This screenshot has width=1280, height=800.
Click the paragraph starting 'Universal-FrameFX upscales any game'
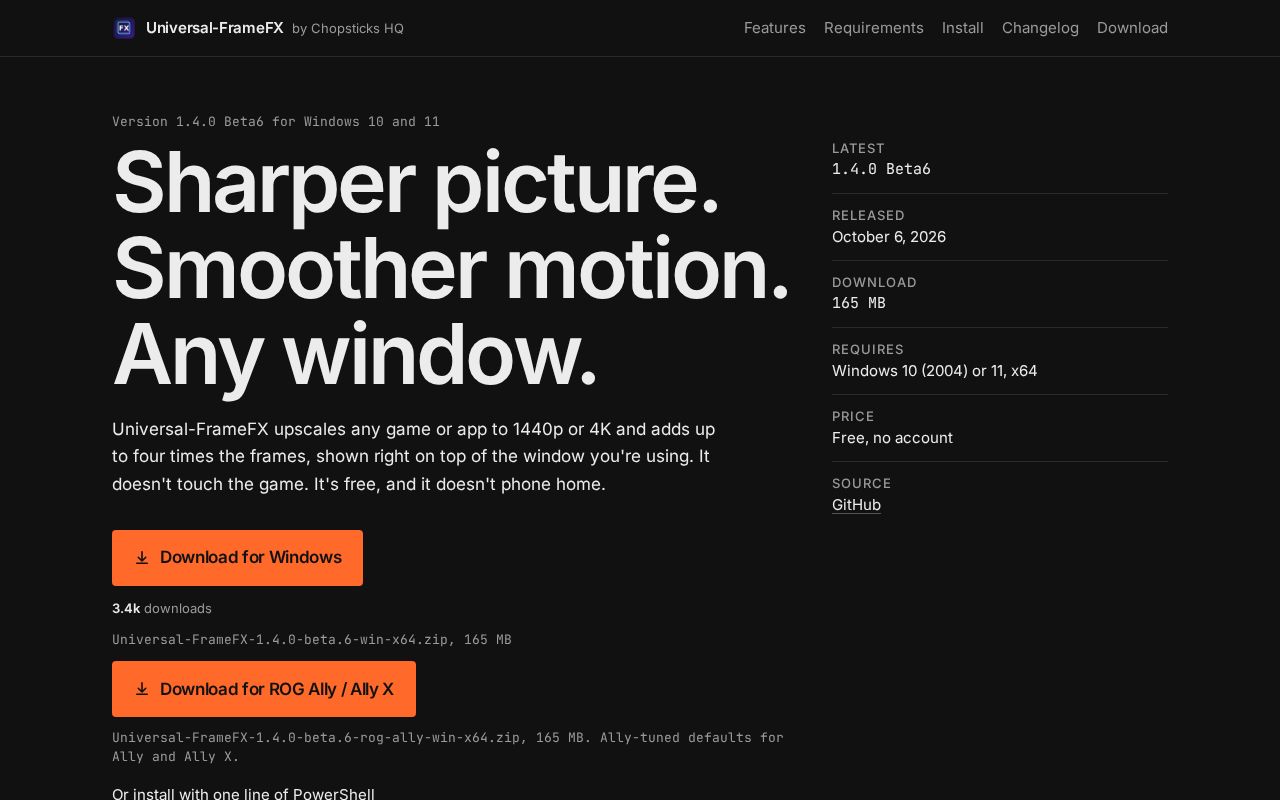[x=414, y=457]
